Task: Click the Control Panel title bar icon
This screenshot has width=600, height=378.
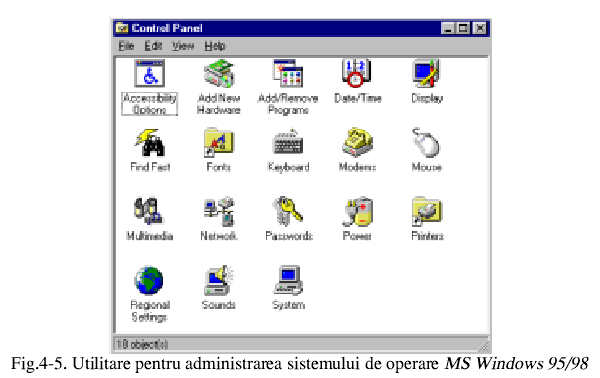Action: pyautogui.click(x=122, y=28)
